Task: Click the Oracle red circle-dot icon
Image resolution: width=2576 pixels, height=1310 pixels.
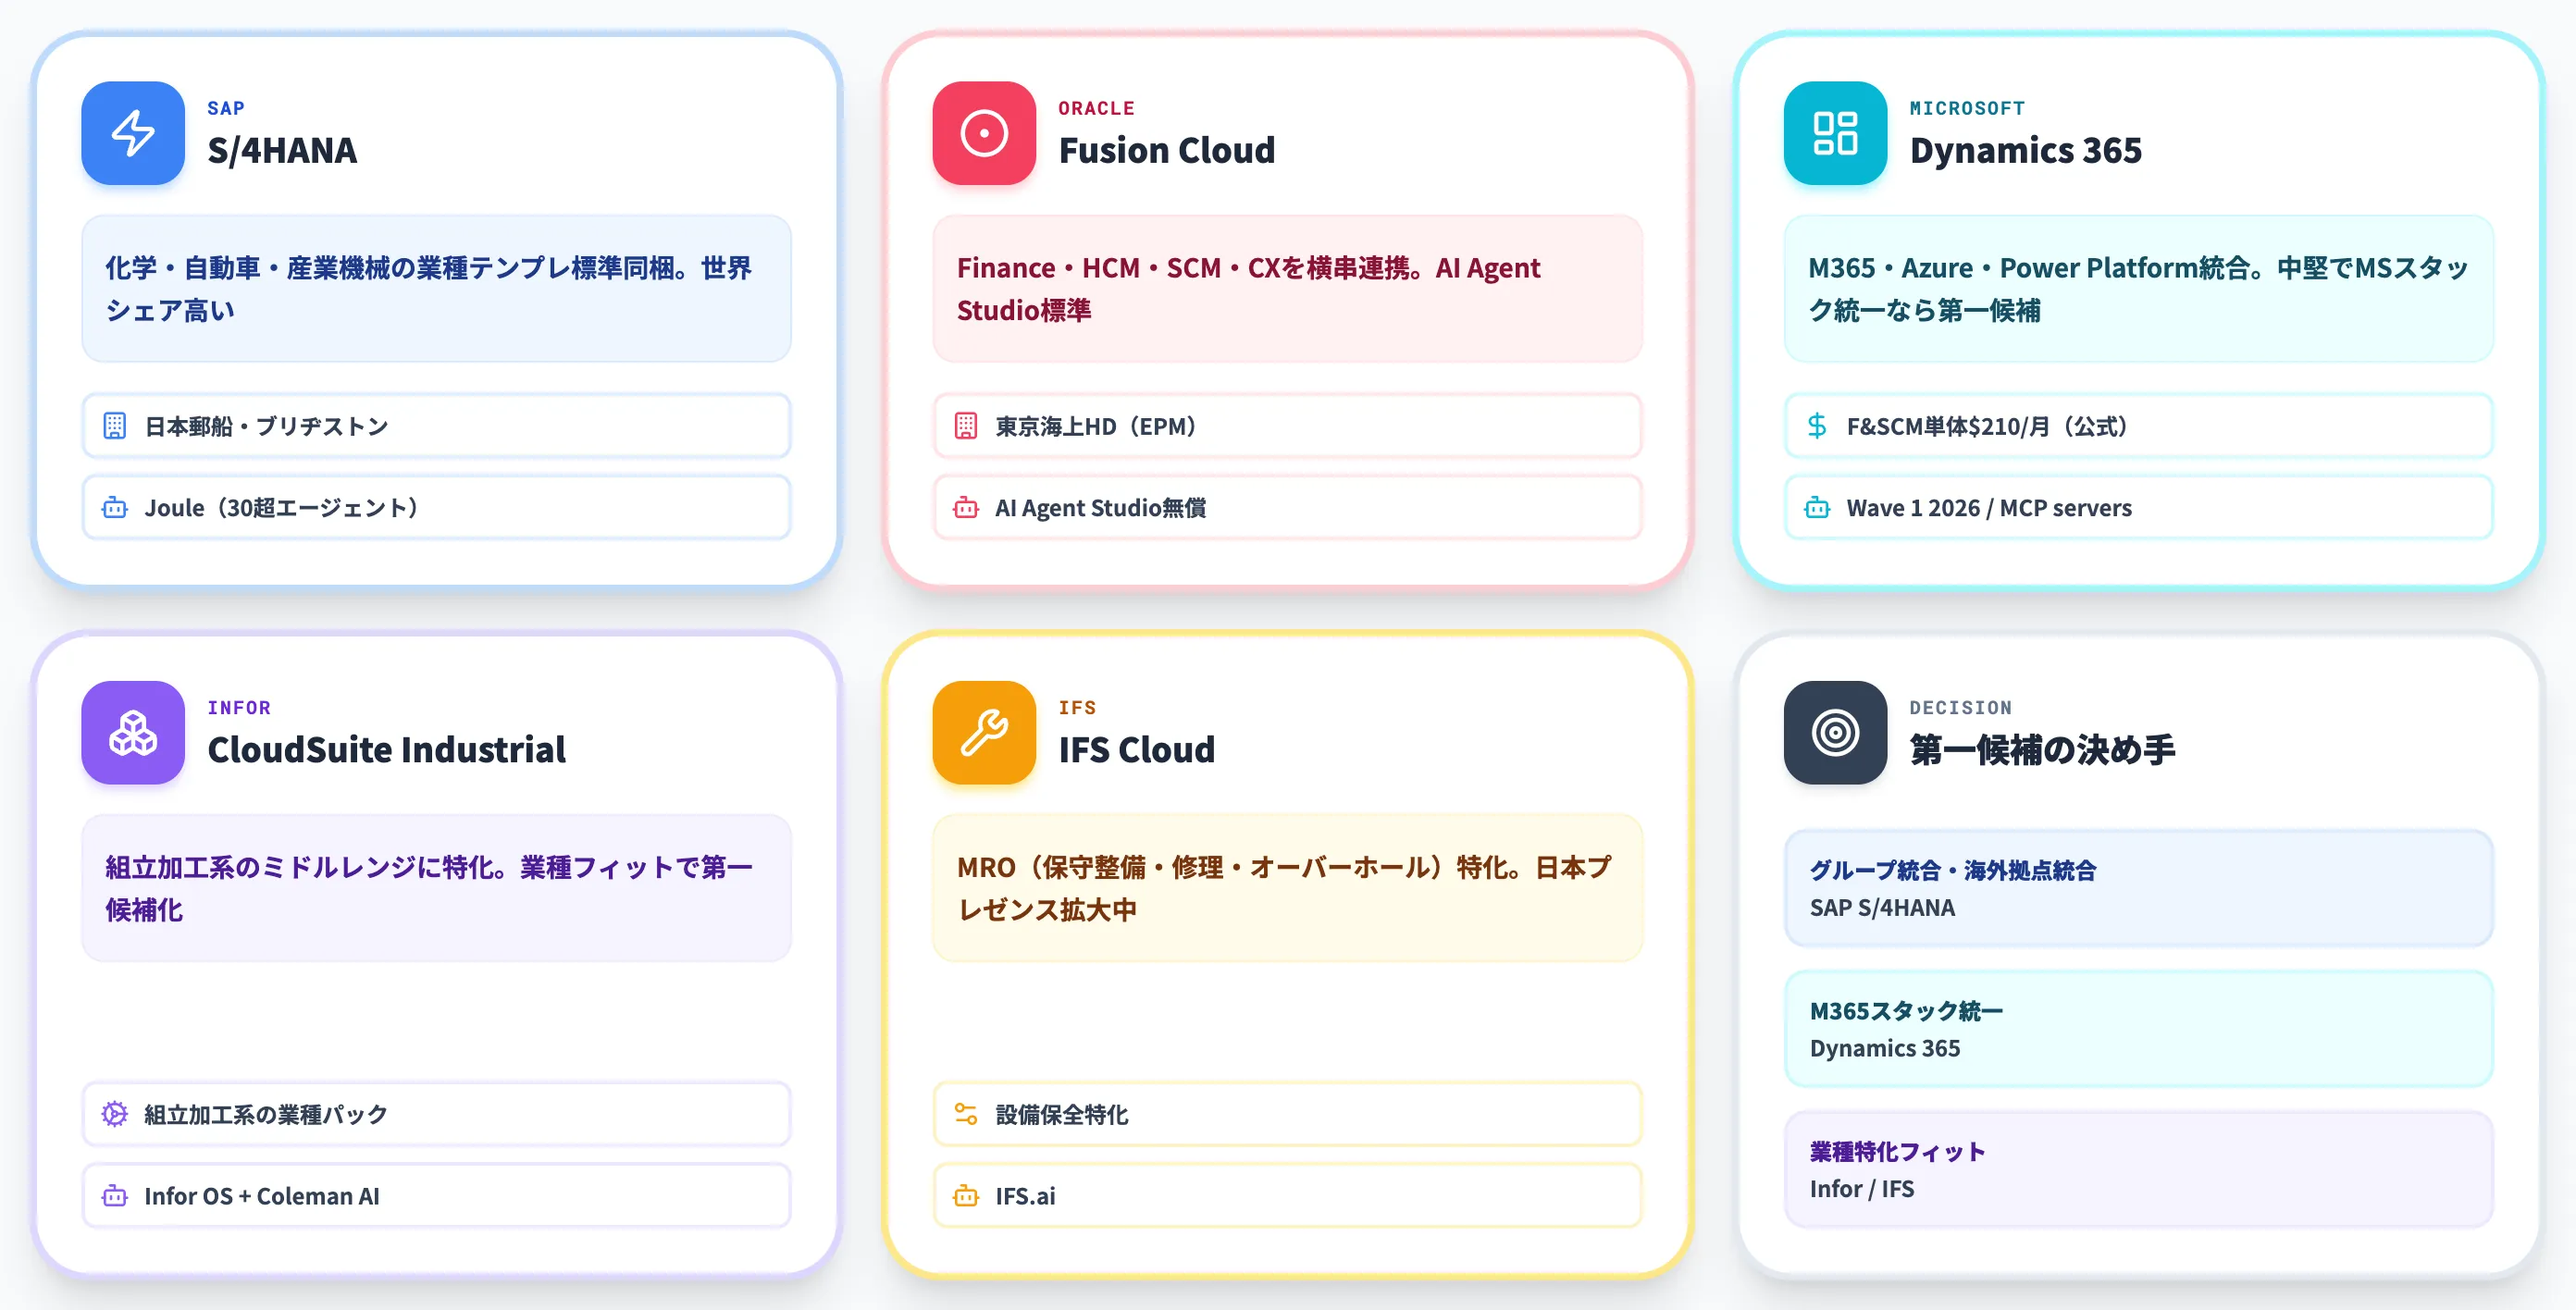Action: pyautogui.click(x=984, y=133)
